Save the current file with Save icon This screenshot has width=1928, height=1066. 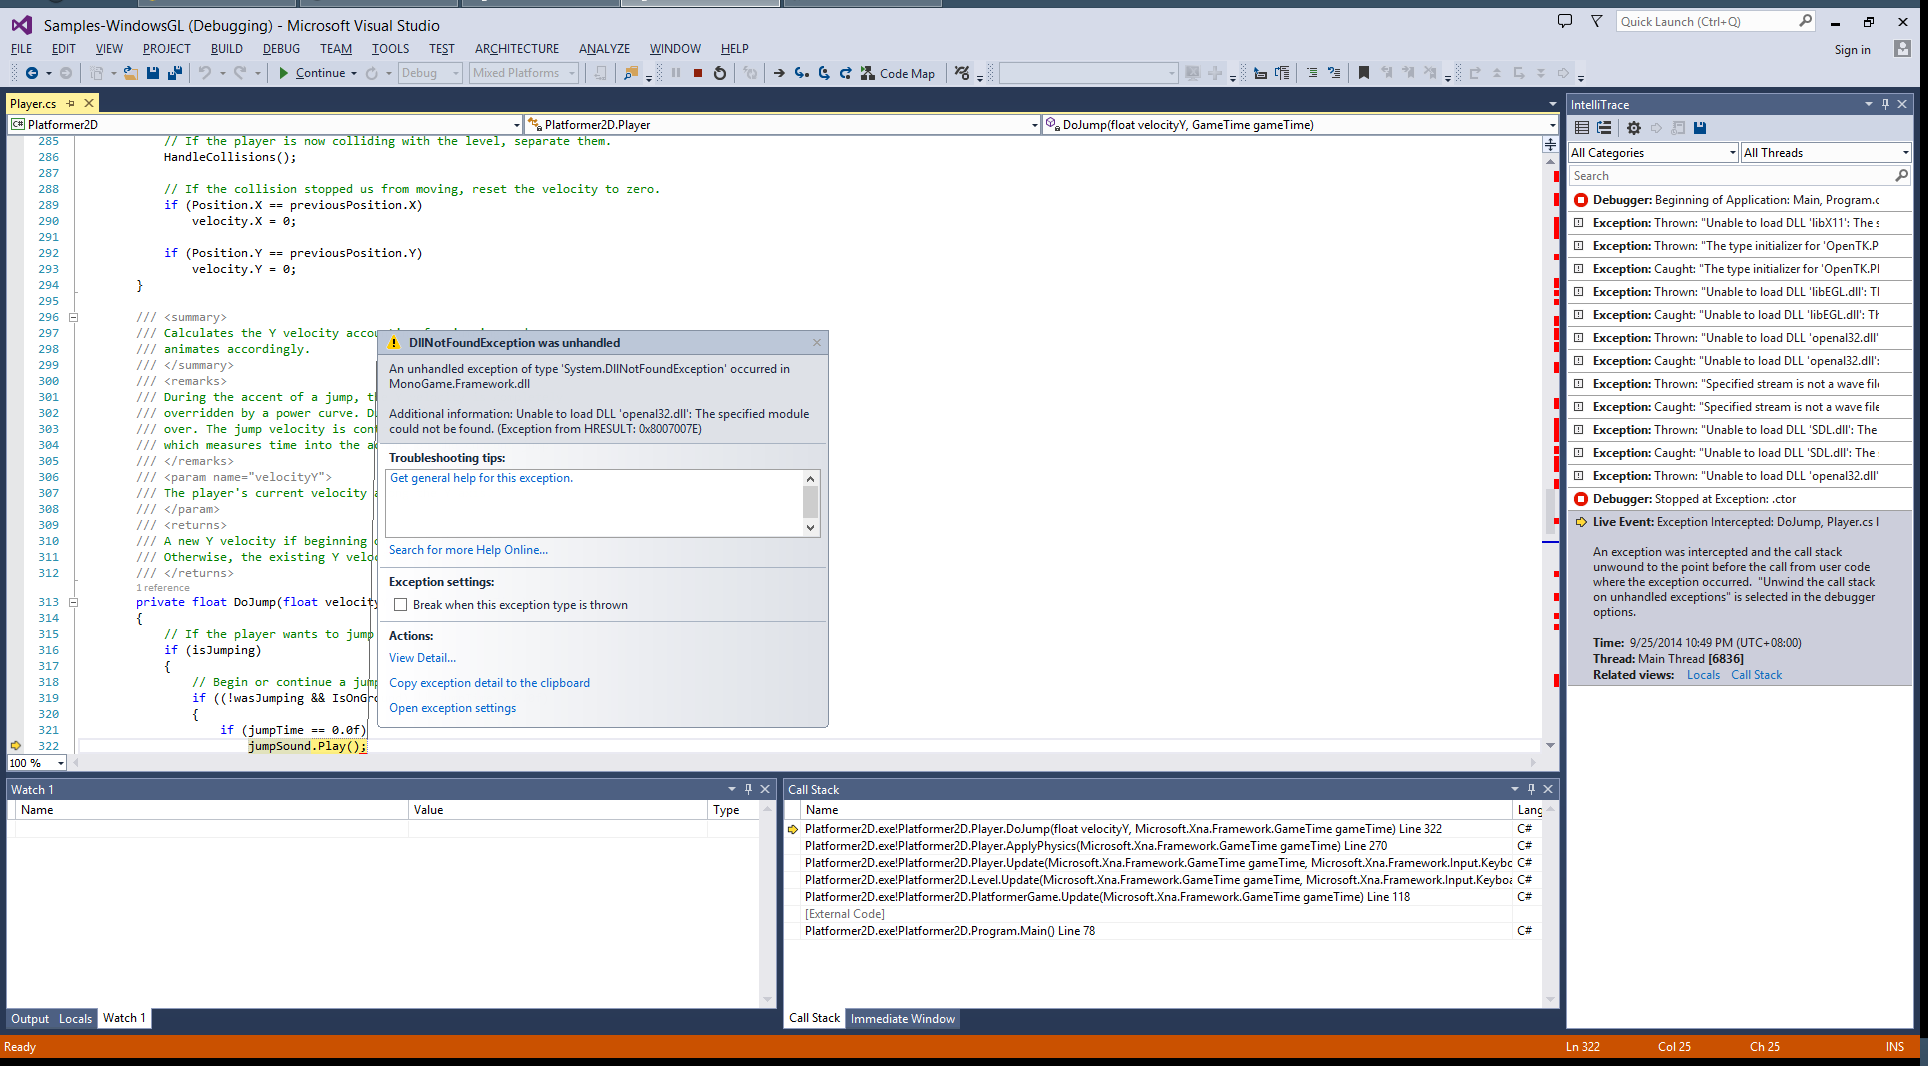pos(153,73)
